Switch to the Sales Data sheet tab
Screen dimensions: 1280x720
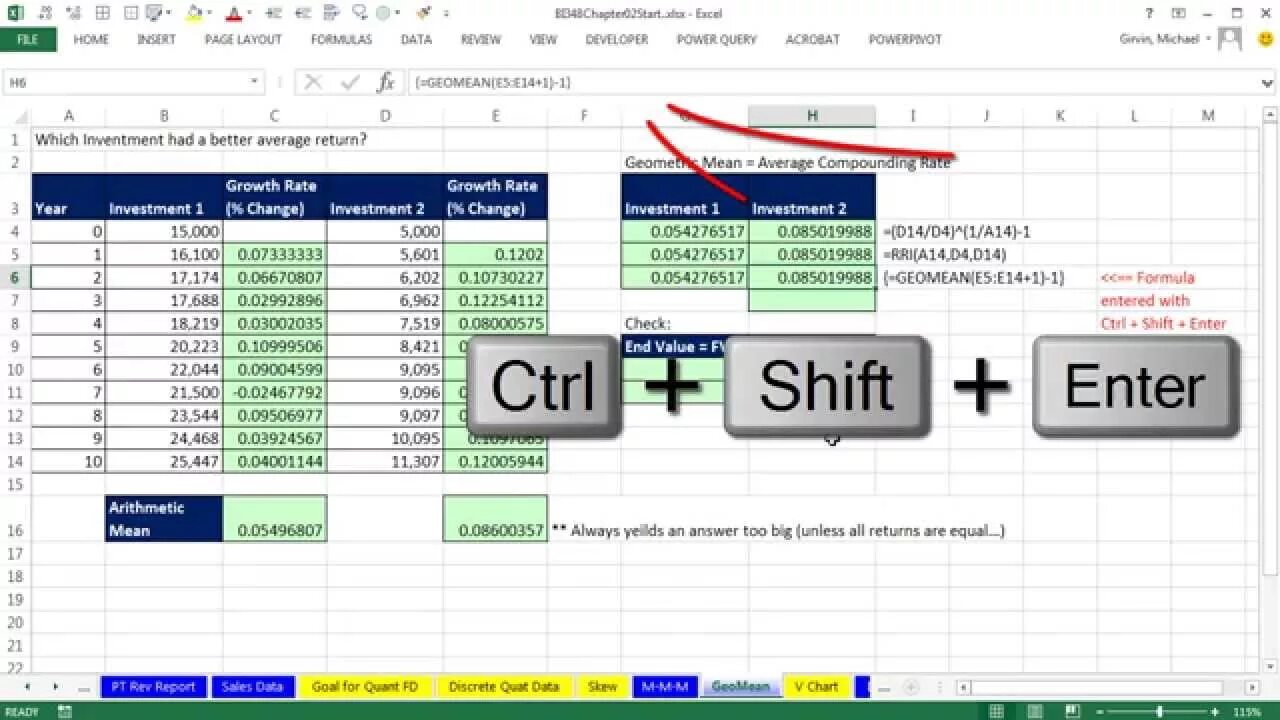pos(253,687)
